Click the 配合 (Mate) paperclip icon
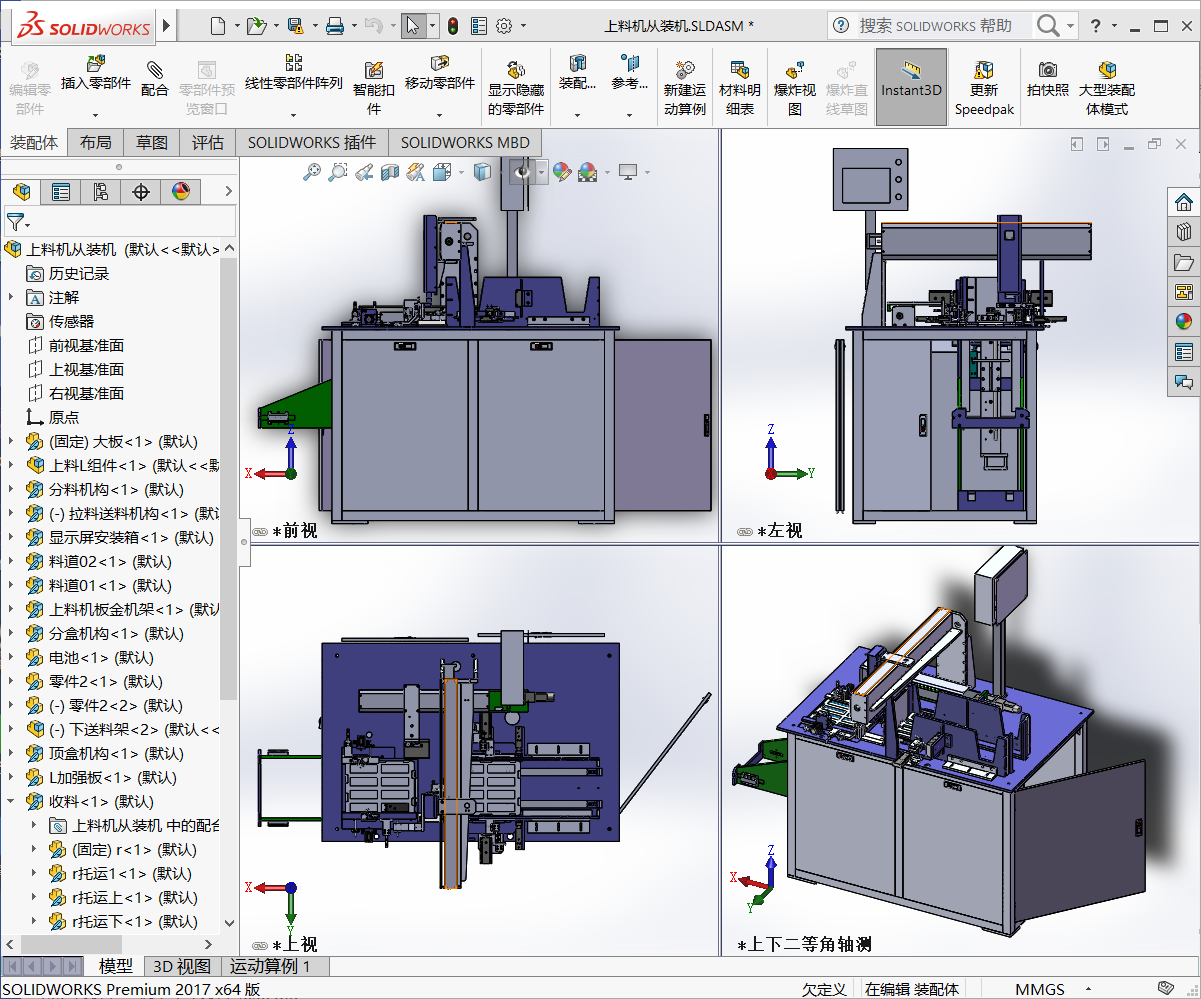This screenshot has width=1201, height=999. [154, 70]
